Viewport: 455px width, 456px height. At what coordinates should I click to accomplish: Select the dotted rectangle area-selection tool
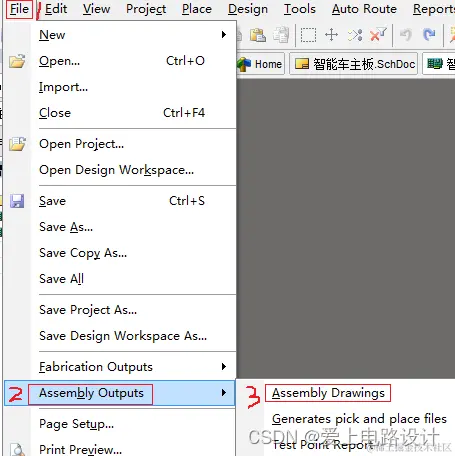tap(308, 35)
